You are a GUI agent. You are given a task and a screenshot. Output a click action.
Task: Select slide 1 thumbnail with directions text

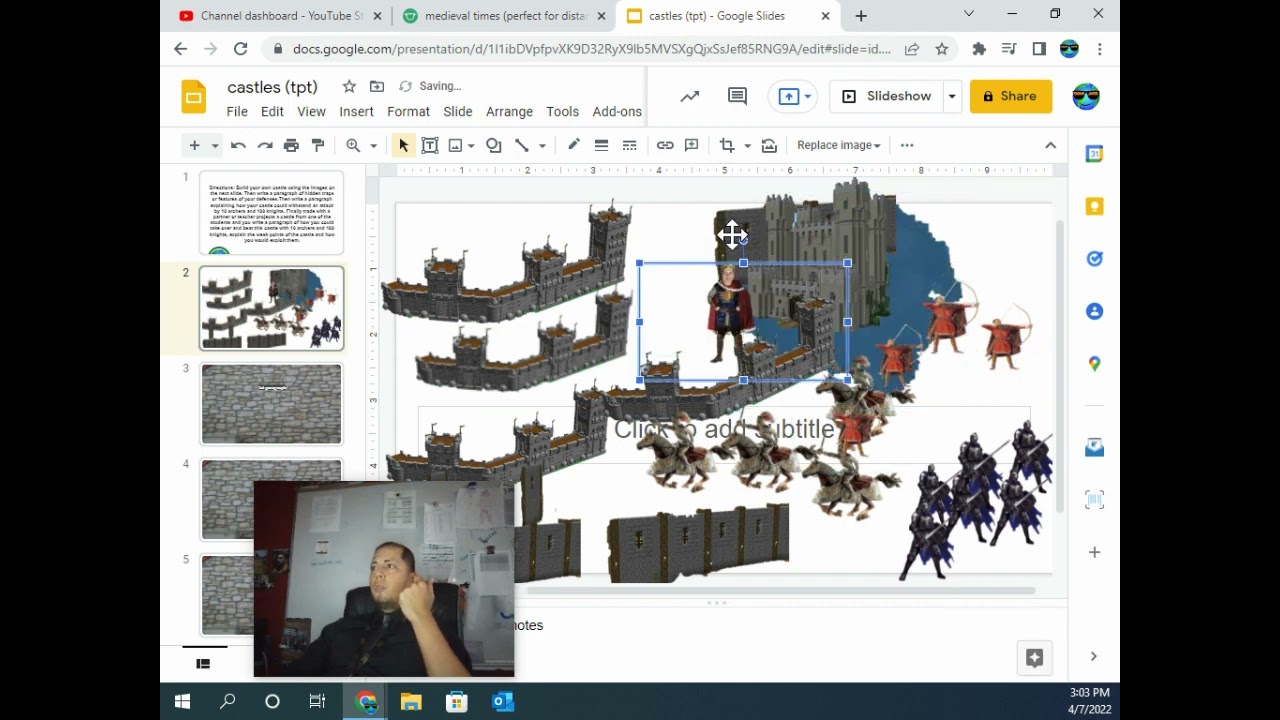[x=271, y=212]
